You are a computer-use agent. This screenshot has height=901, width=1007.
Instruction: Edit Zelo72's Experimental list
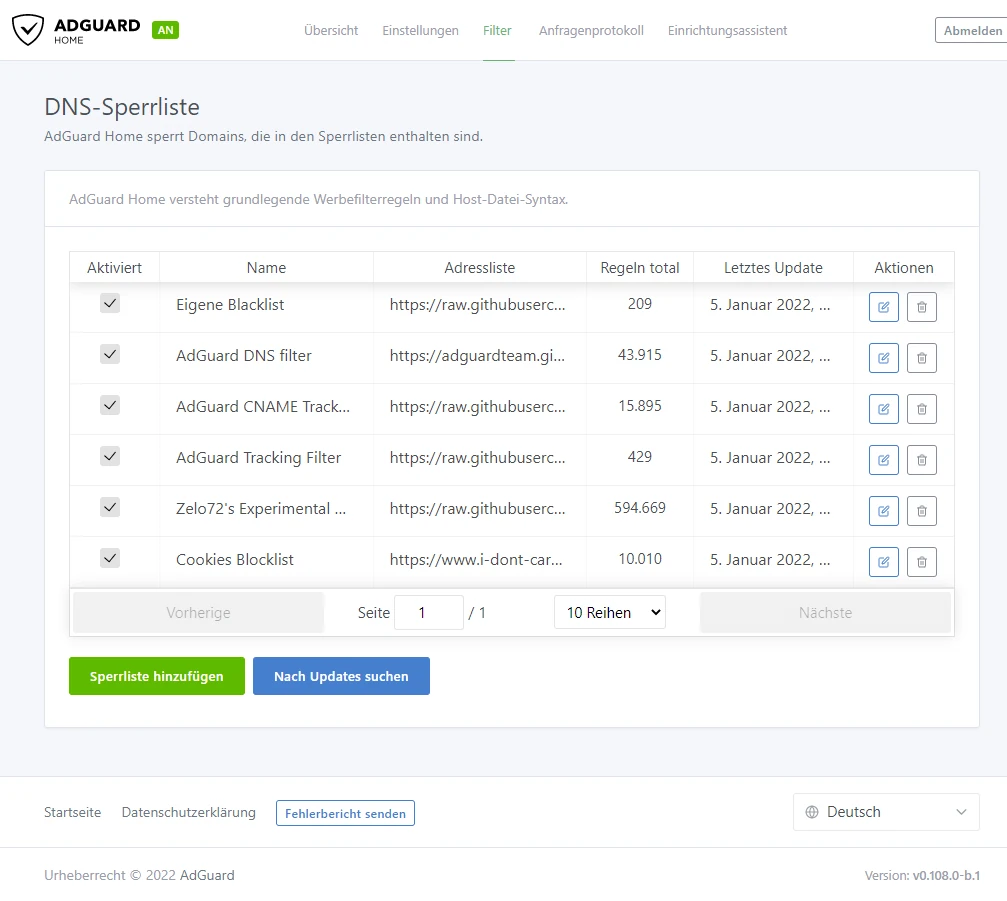[x=884, y=511]
